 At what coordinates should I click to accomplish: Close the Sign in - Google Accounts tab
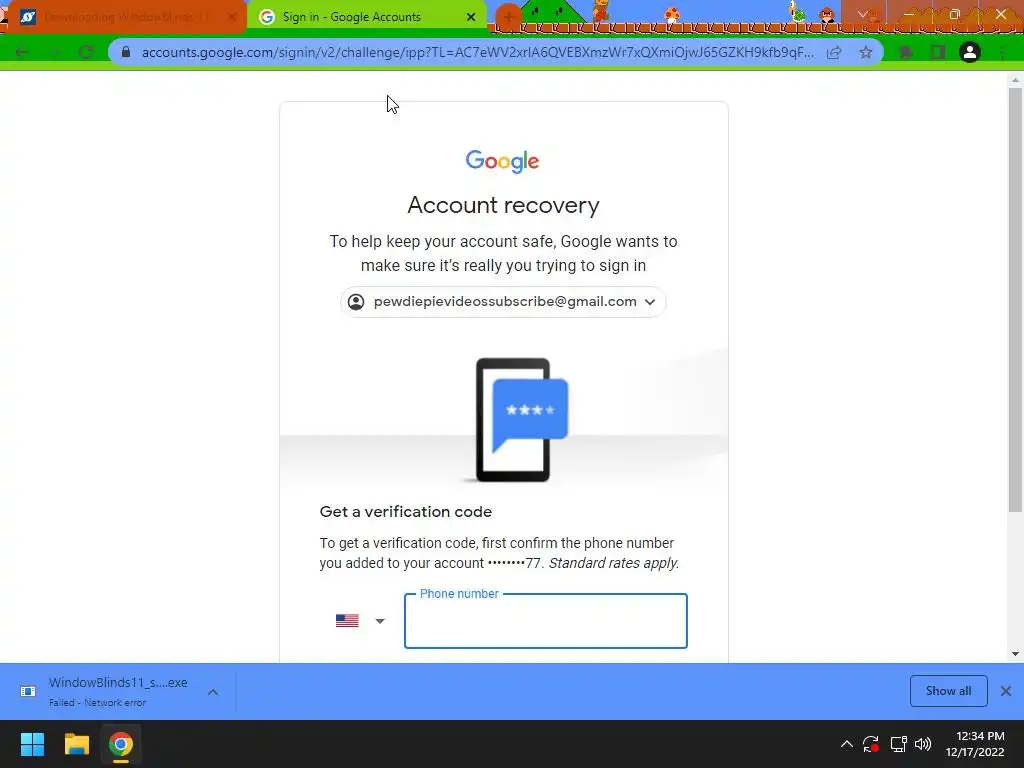pos(471,17)
